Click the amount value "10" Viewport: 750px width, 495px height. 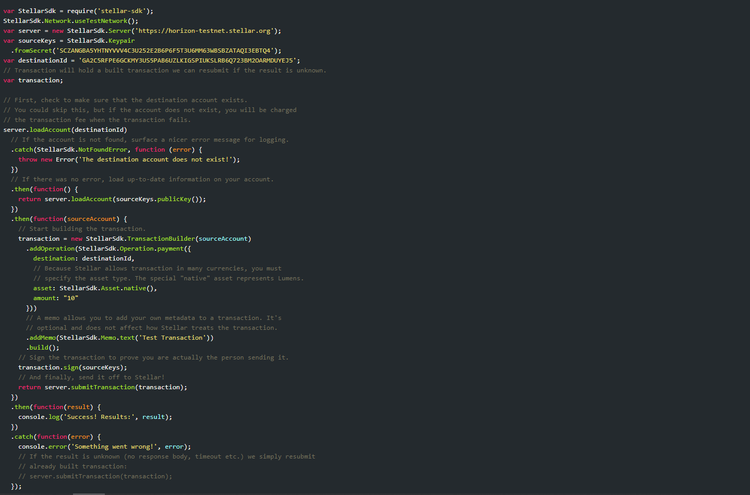coord(70,297)
